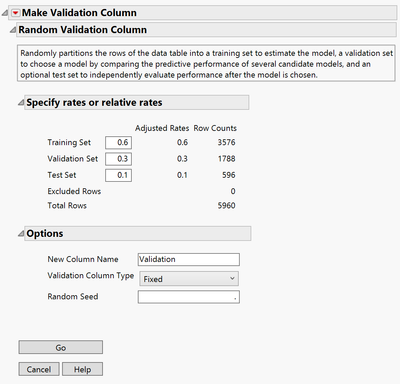Screen dimensions: 400x384
Task: Click the Cancel button
Action: pos(39,369)
